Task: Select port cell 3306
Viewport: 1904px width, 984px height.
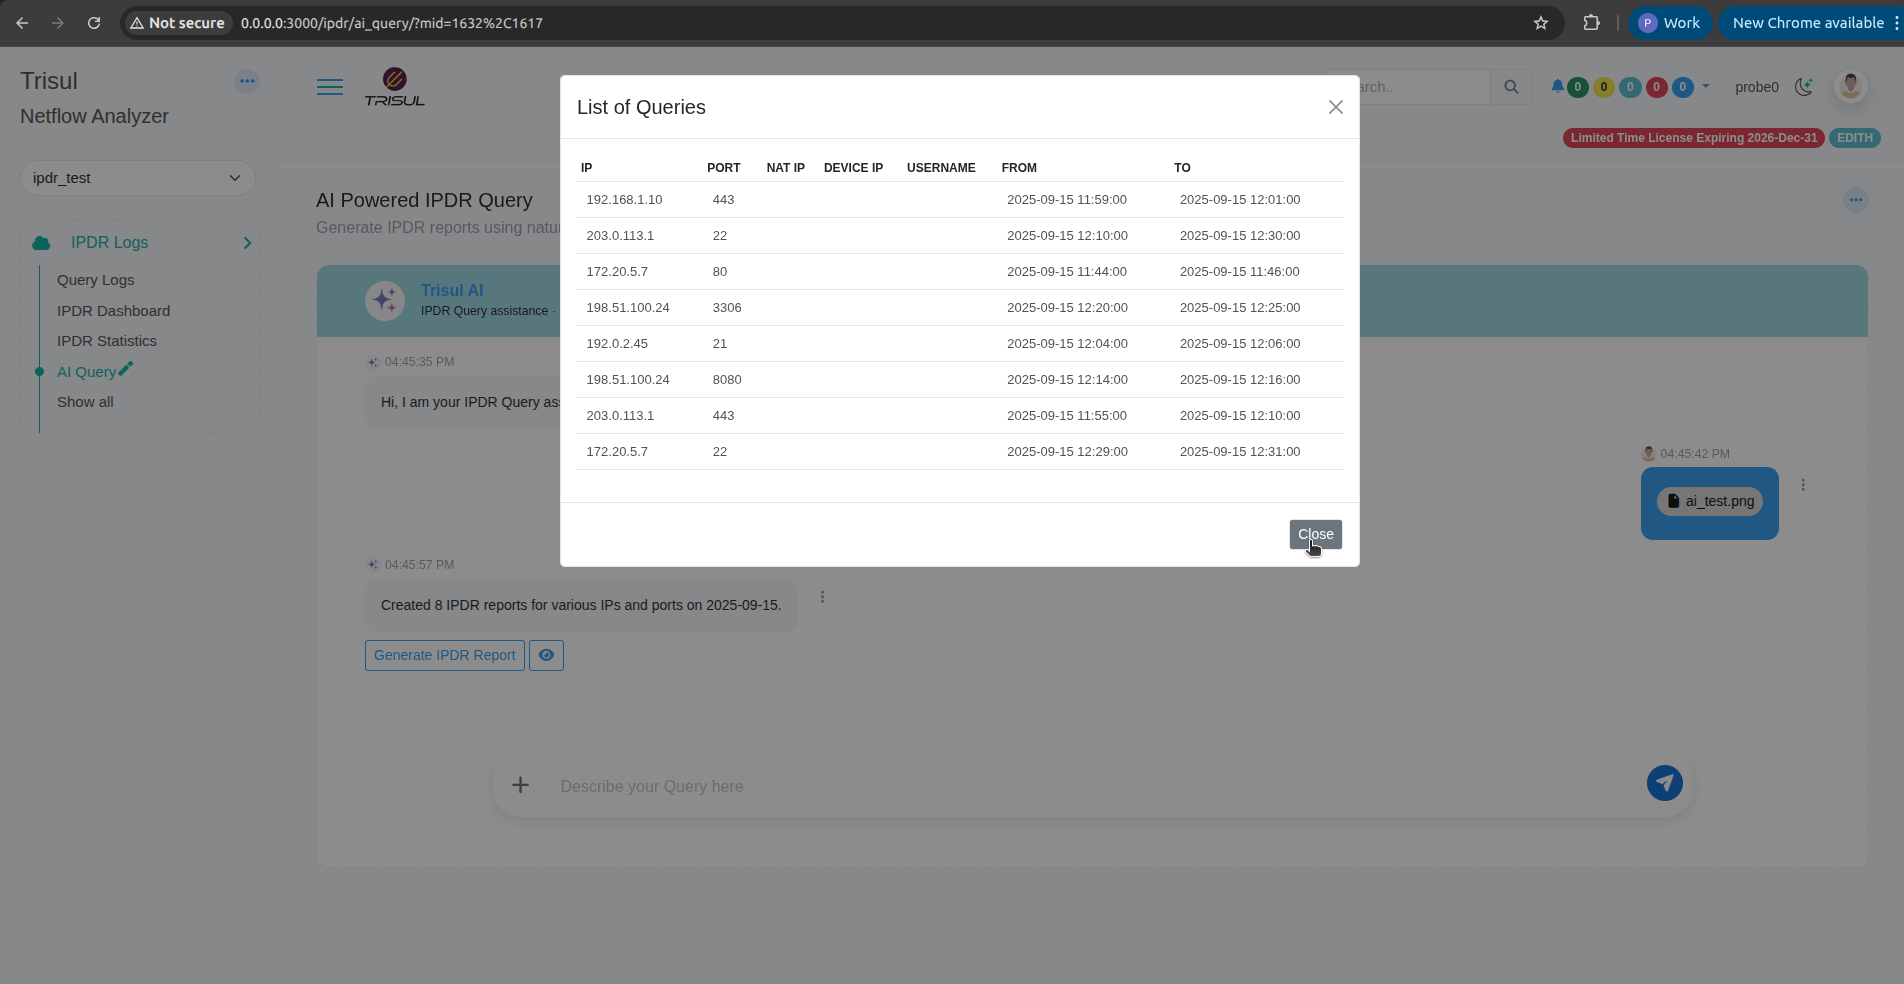Action: coord(727,308)
